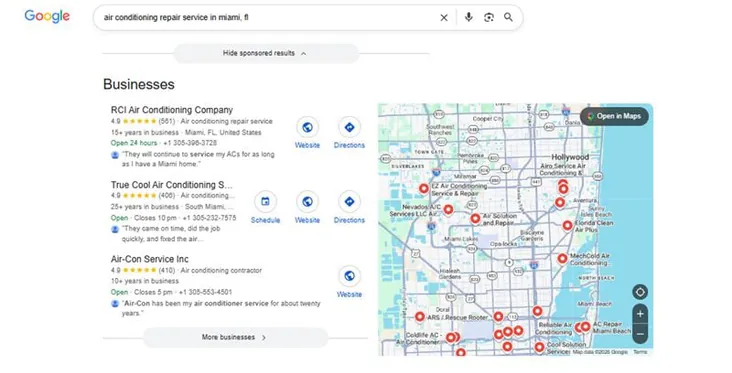This screenshot has width=732, height=373.
Task: Collapse sponsored results with Hide sponsored results
Action: 265,53
